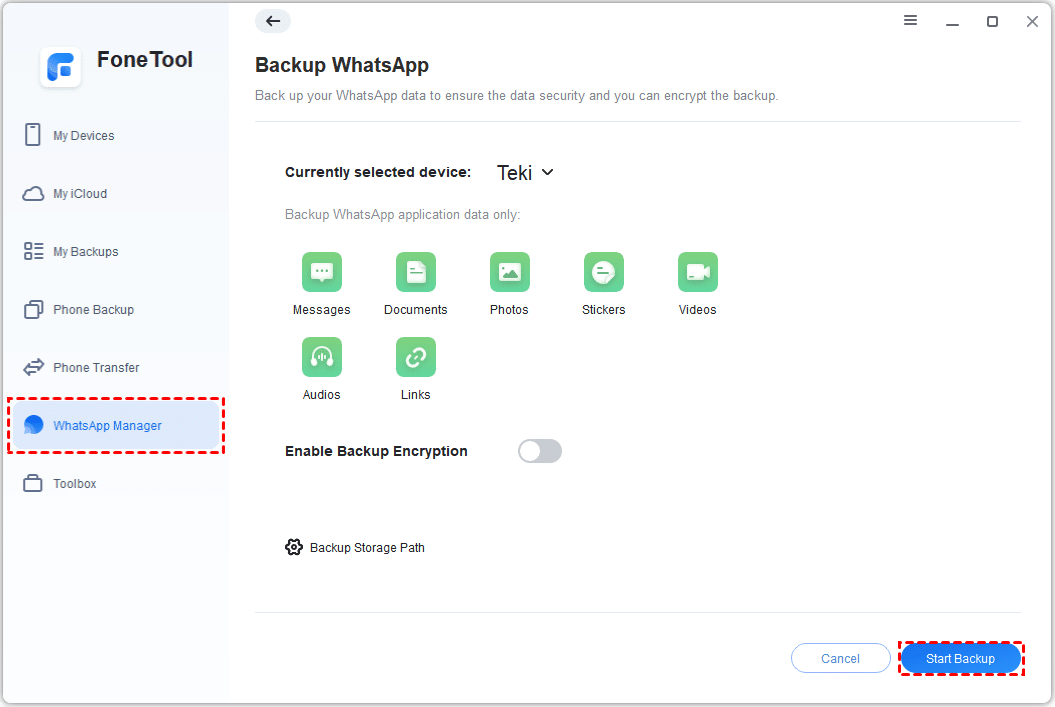The width and height of the screenshot is (1055, 707).
Task: Click the My Devices phone icon
Action: coord(32,135)
